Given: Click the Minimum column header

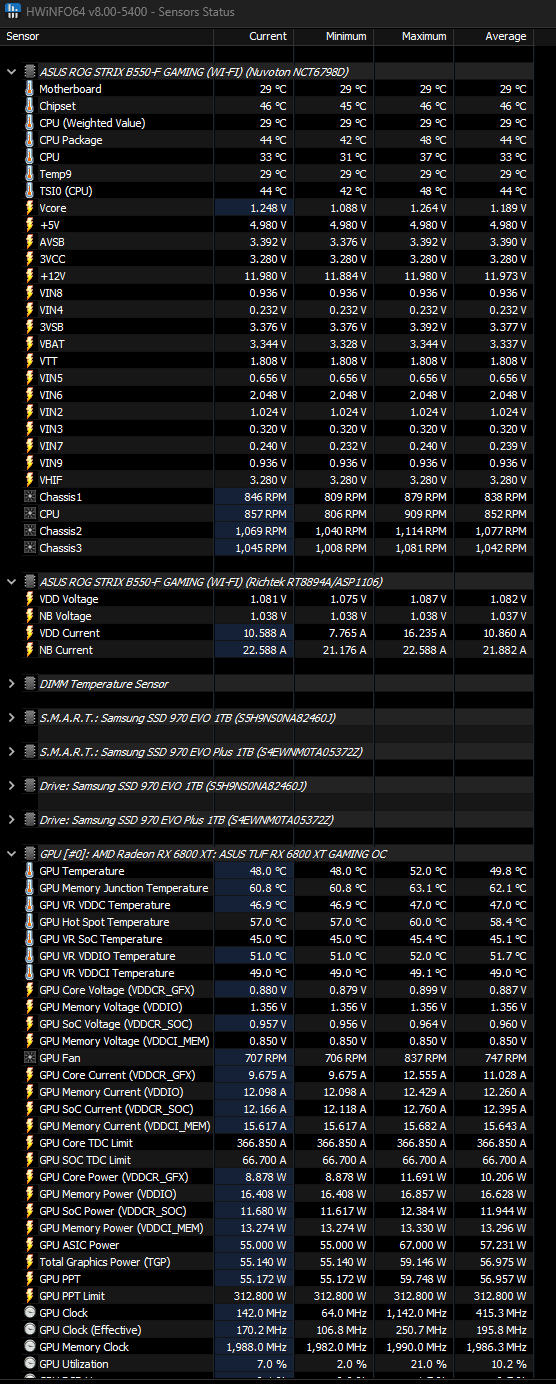Looking at the screenshot, I should pos(334,36).
